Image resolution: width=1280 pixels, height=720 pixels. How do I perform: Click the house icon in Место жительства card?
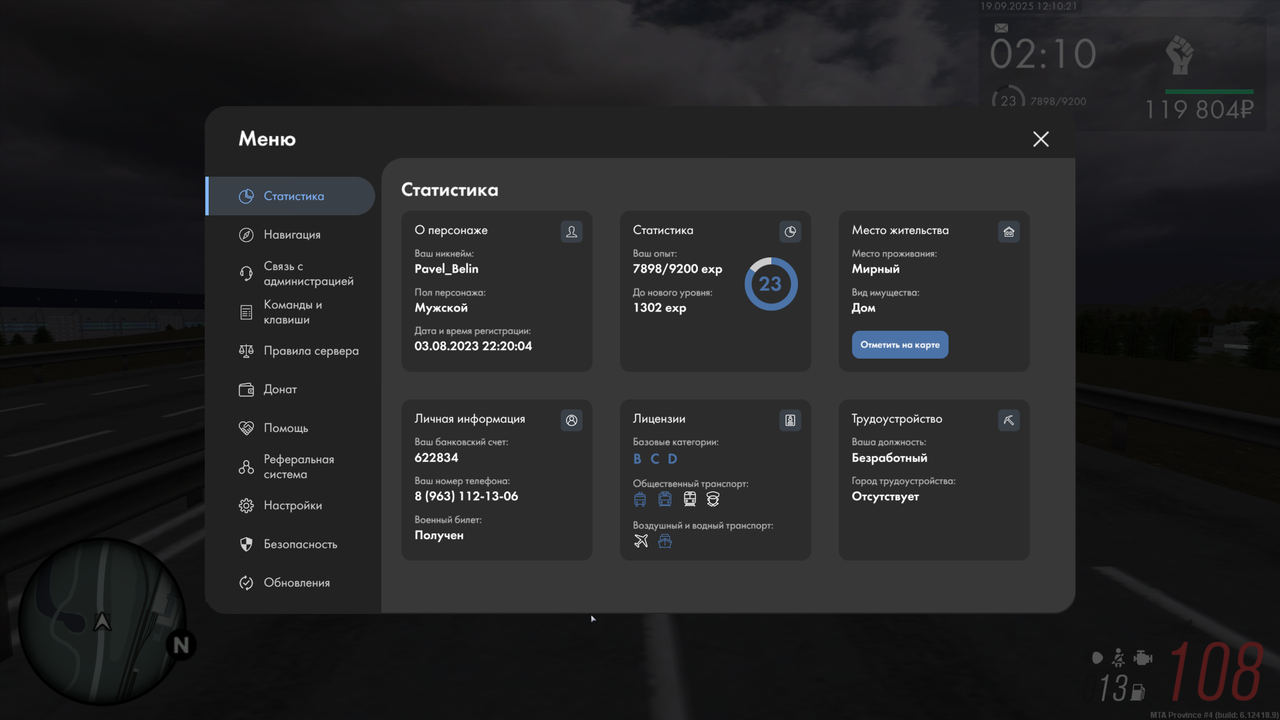pos(1009,231)
